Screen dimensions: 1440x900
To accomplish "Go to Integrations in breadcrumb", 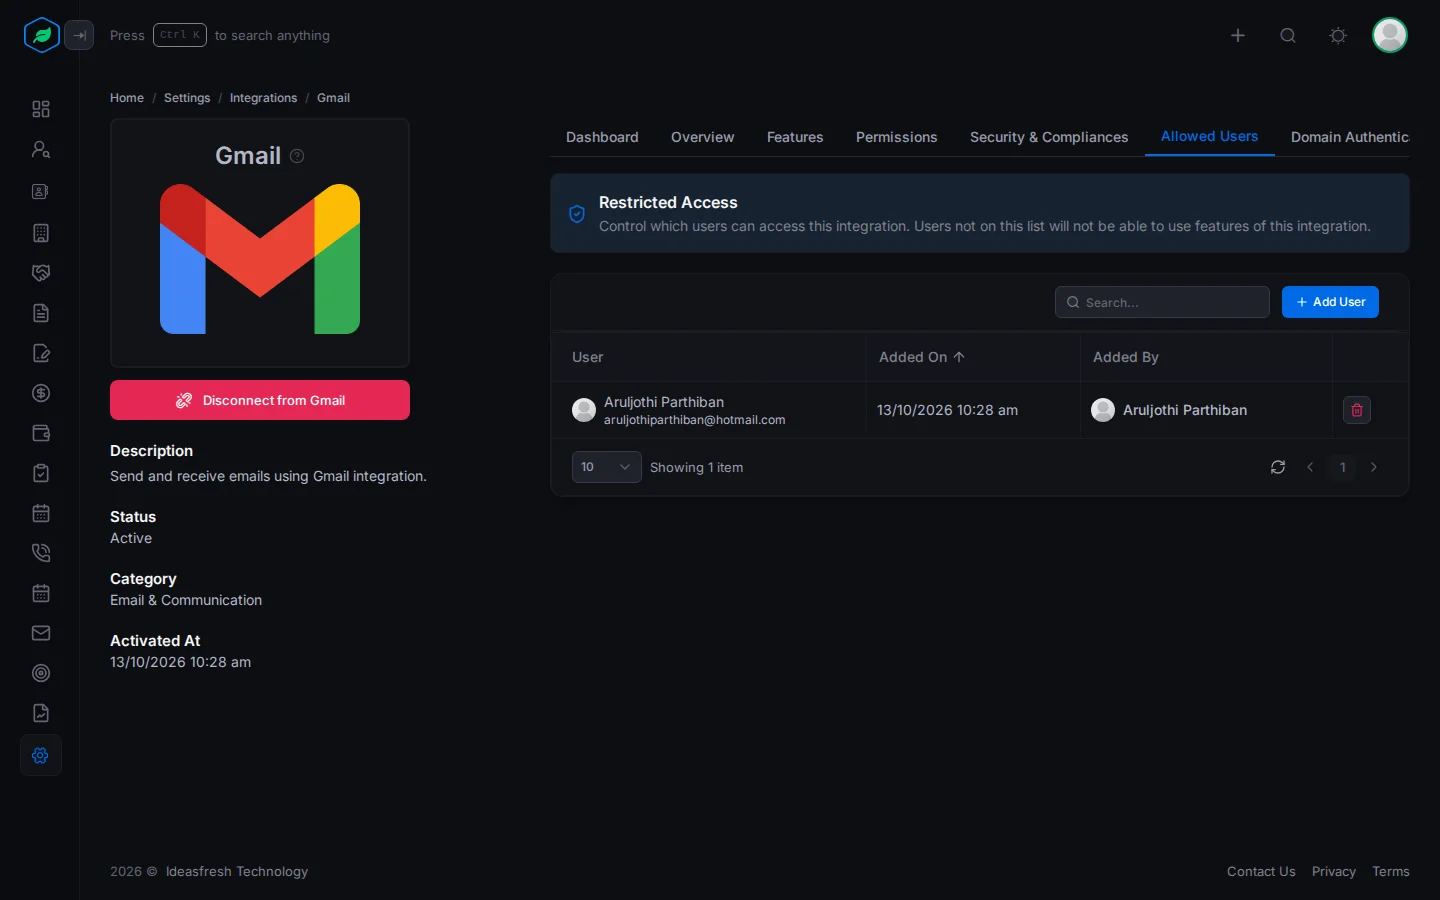I will [x=263, y=98].
